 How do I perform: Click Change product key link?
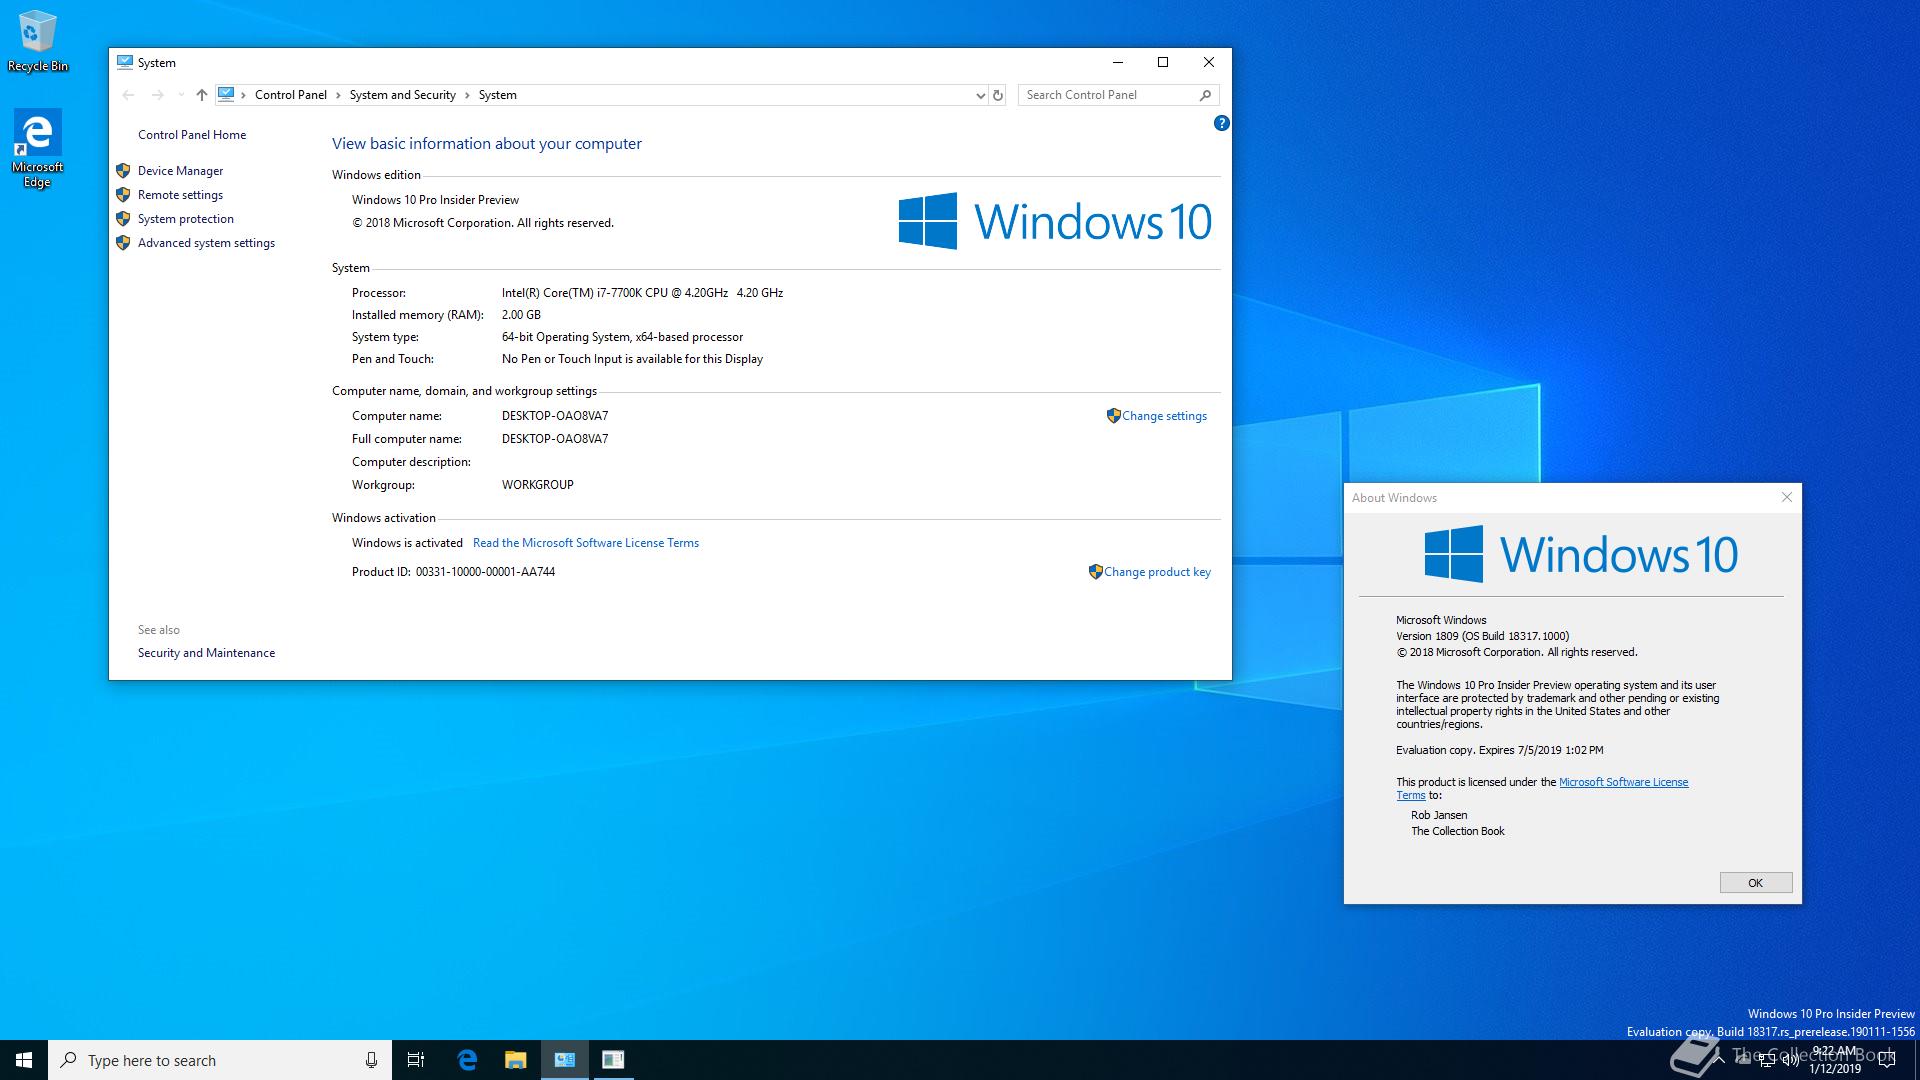click(x=1157, y=572)
